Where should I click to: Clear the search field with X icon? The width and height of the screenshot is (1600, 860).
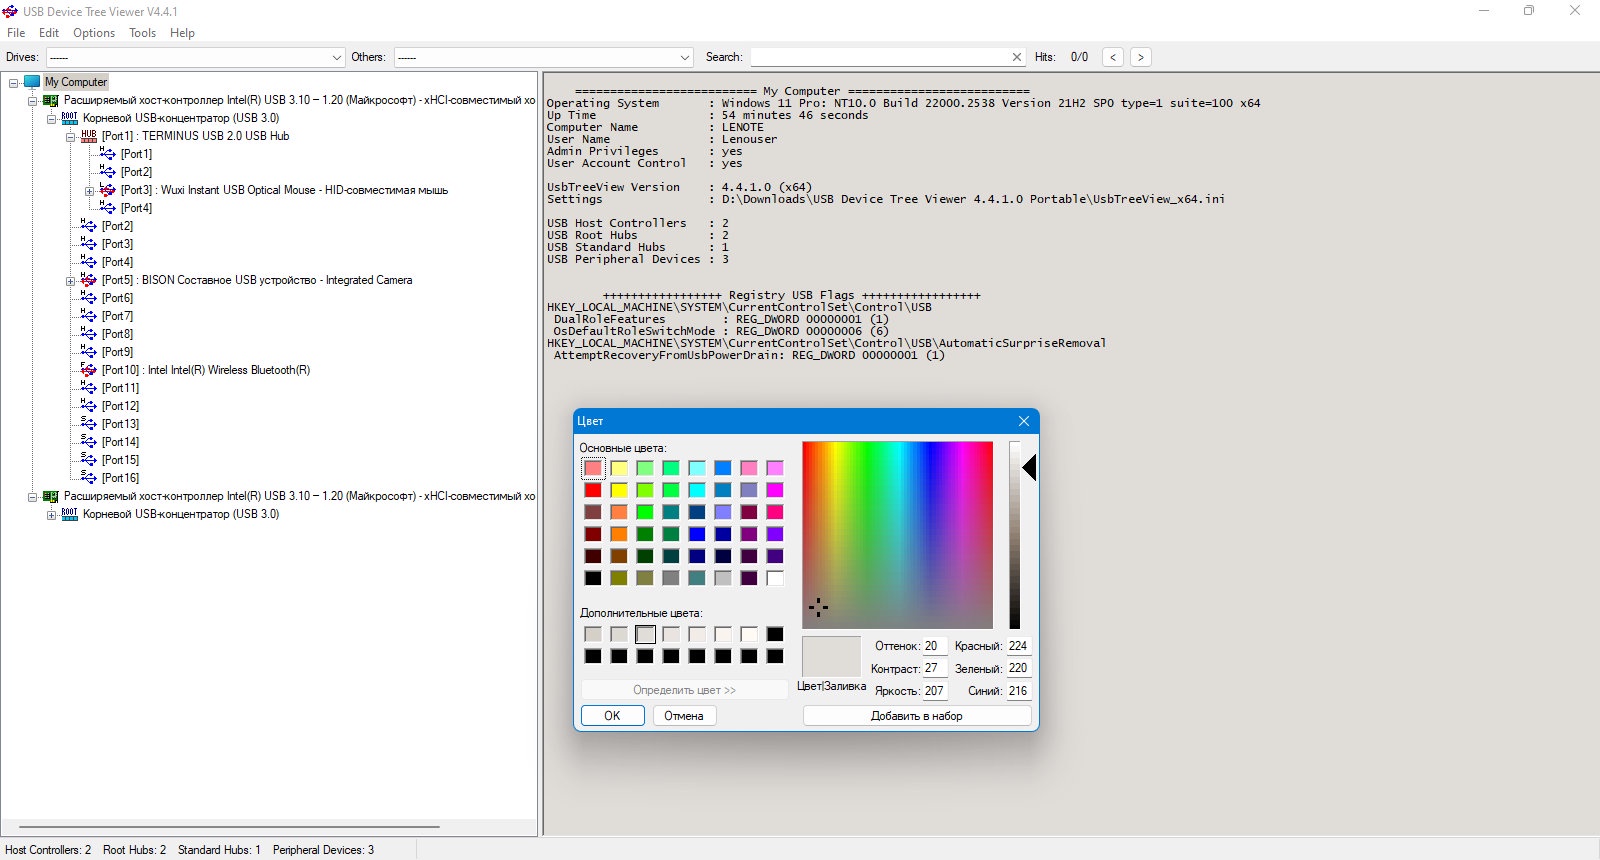coord(1017,57)
